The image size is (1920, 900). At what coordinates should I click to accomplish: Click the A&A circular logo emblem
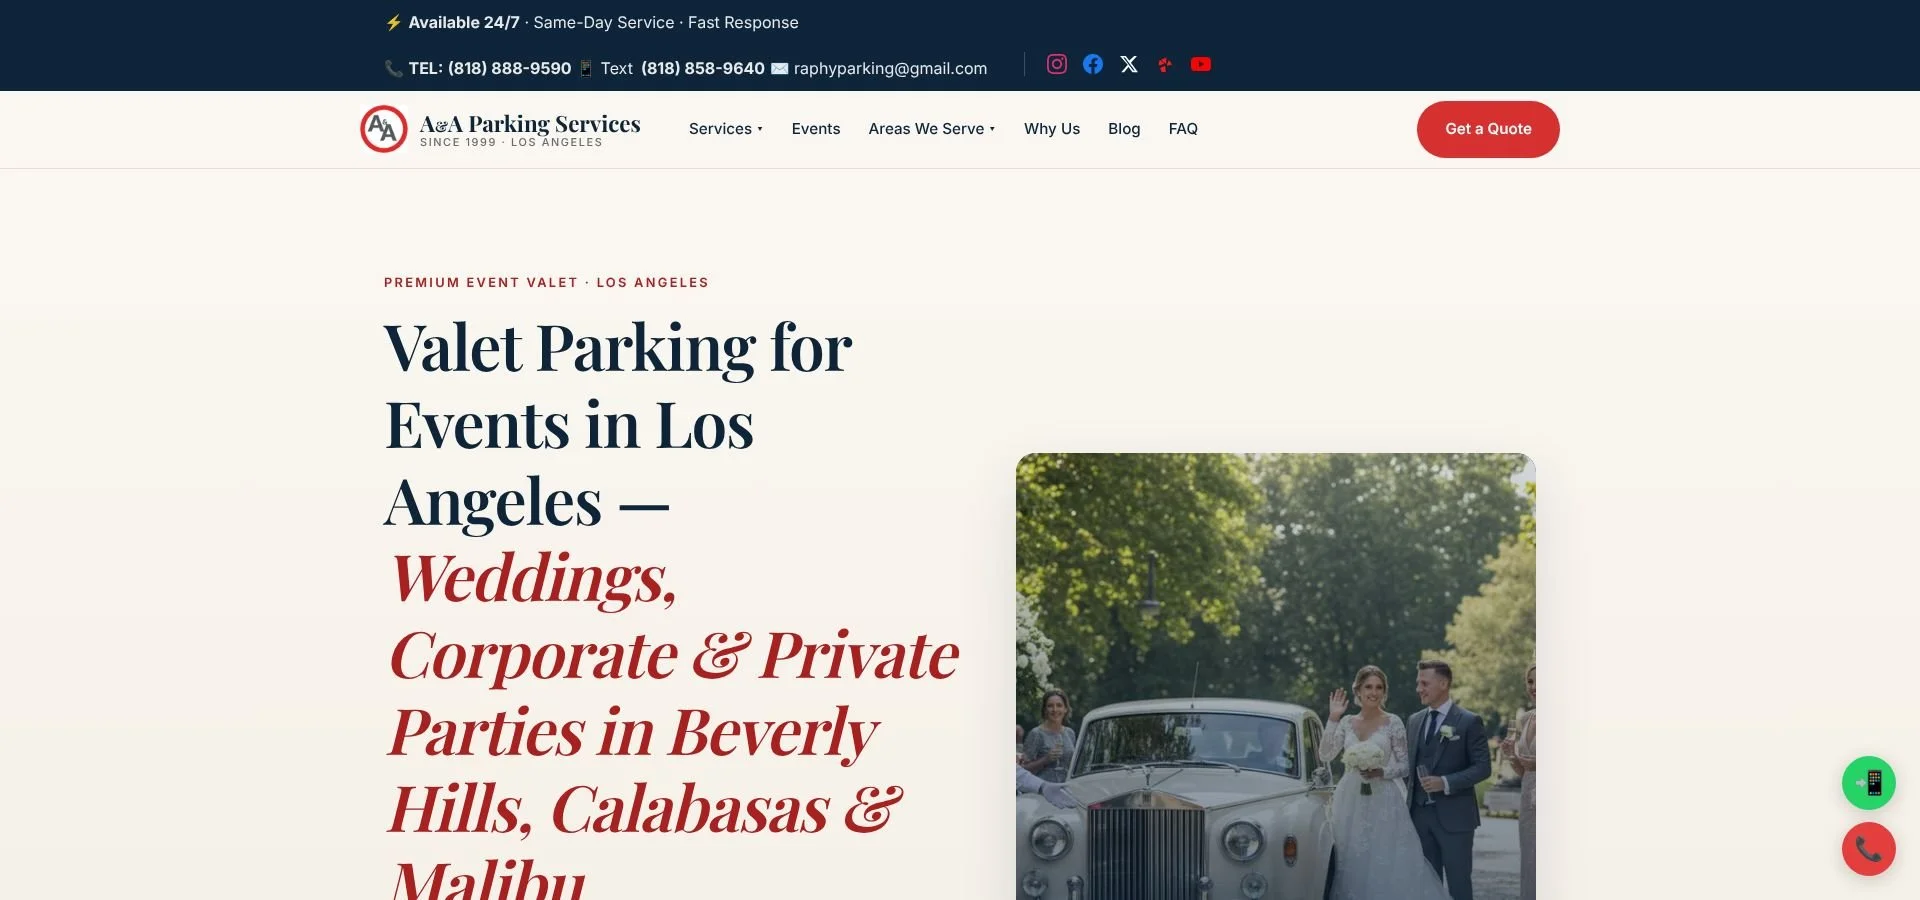click(383, 129)
